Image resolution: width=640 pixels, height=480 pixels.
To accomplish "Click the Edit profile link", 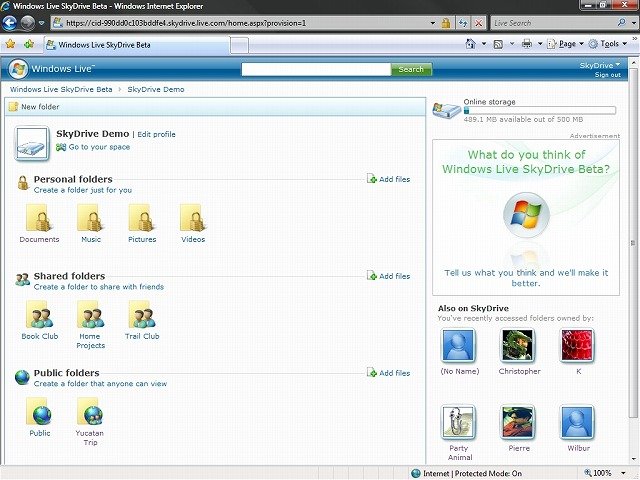I will tap(156, 134).
